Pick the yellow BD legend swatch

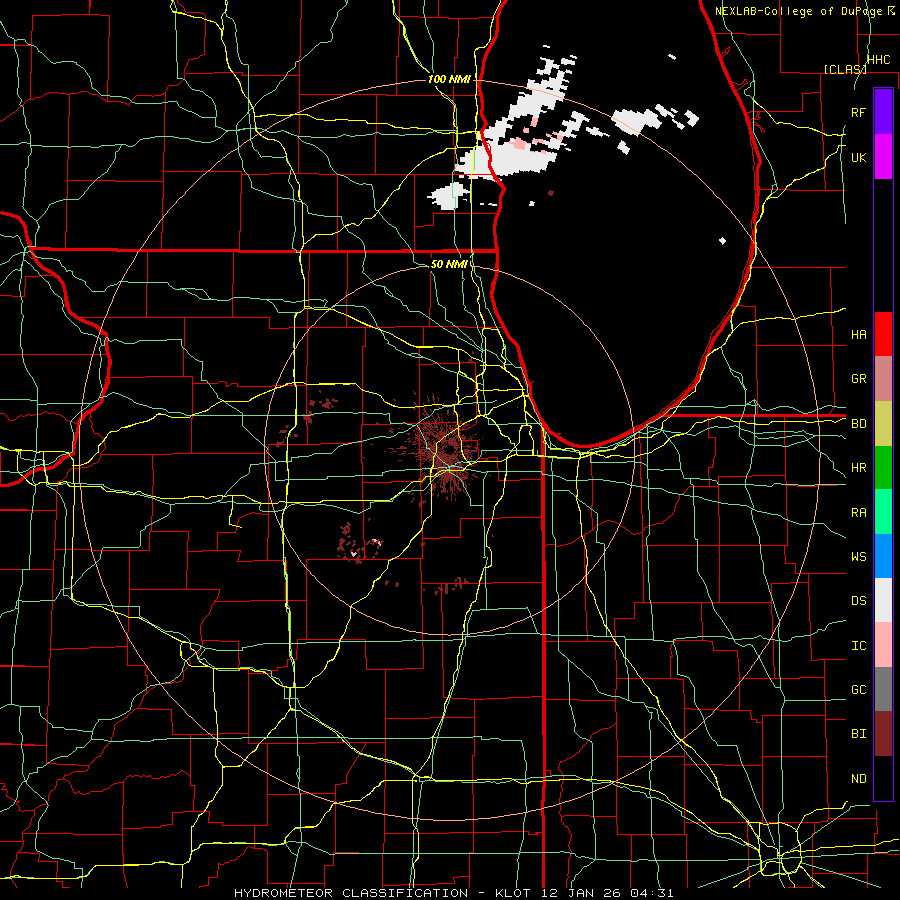(883, 423)
